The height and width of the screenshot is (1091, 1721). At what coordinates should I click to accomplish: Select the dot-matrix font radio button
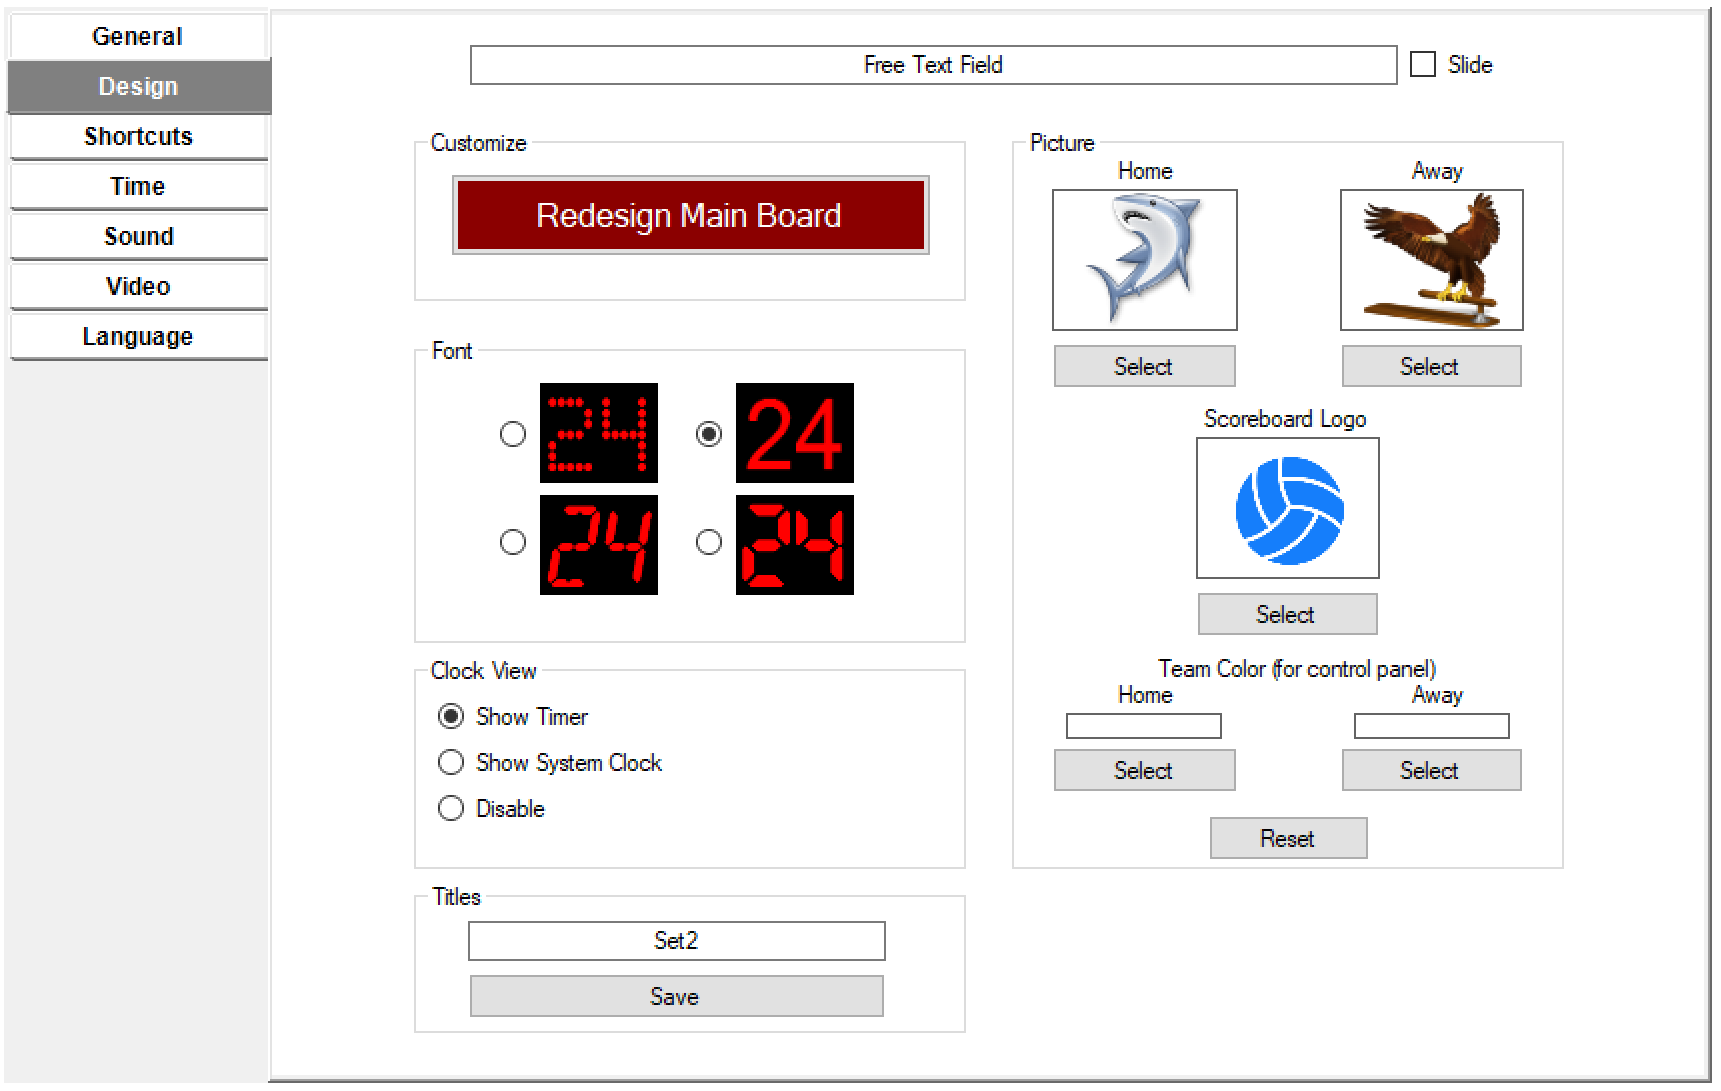coord(513,434)
